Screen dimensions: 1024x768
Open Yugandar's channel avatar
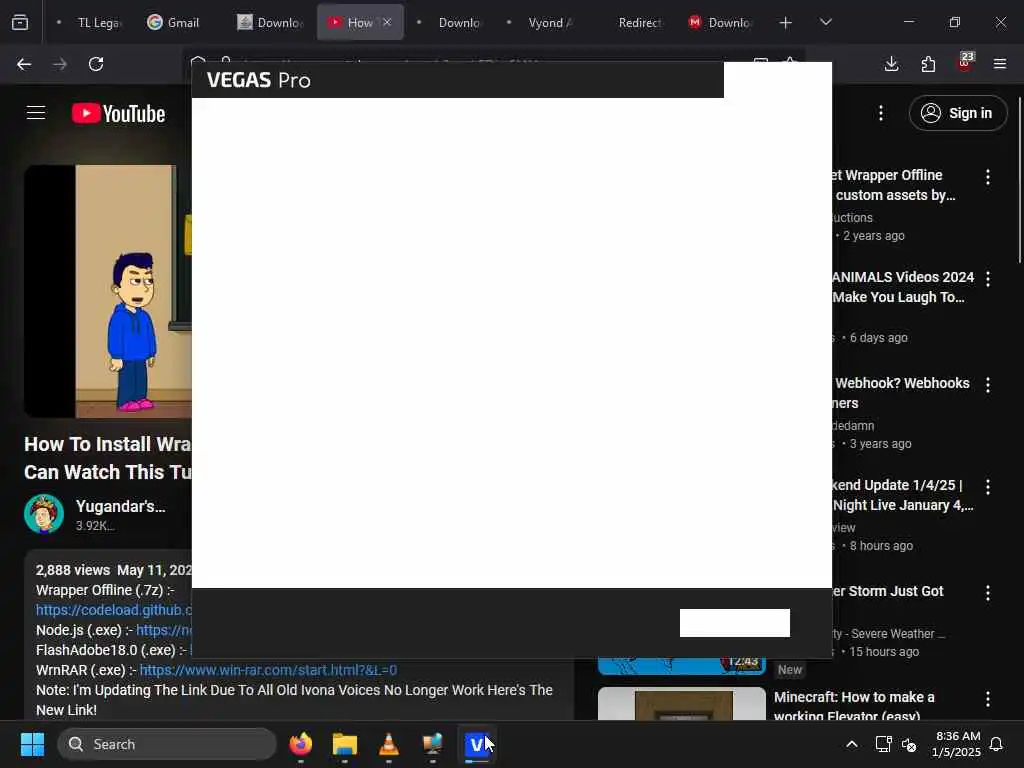click(44, 514)
